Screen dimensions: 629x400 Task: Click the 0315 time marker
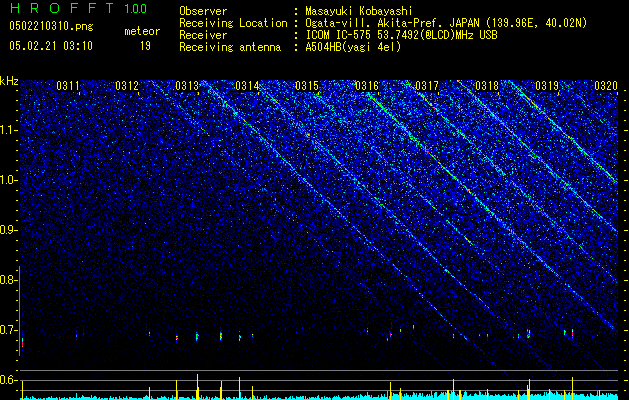(307, 86)
